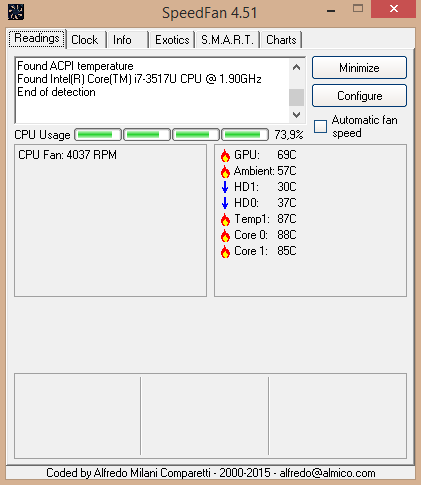The width and height of the screenshot is (421, 485).
Task: Click the blue down arrow beside HD0
Action: (225, 203)
